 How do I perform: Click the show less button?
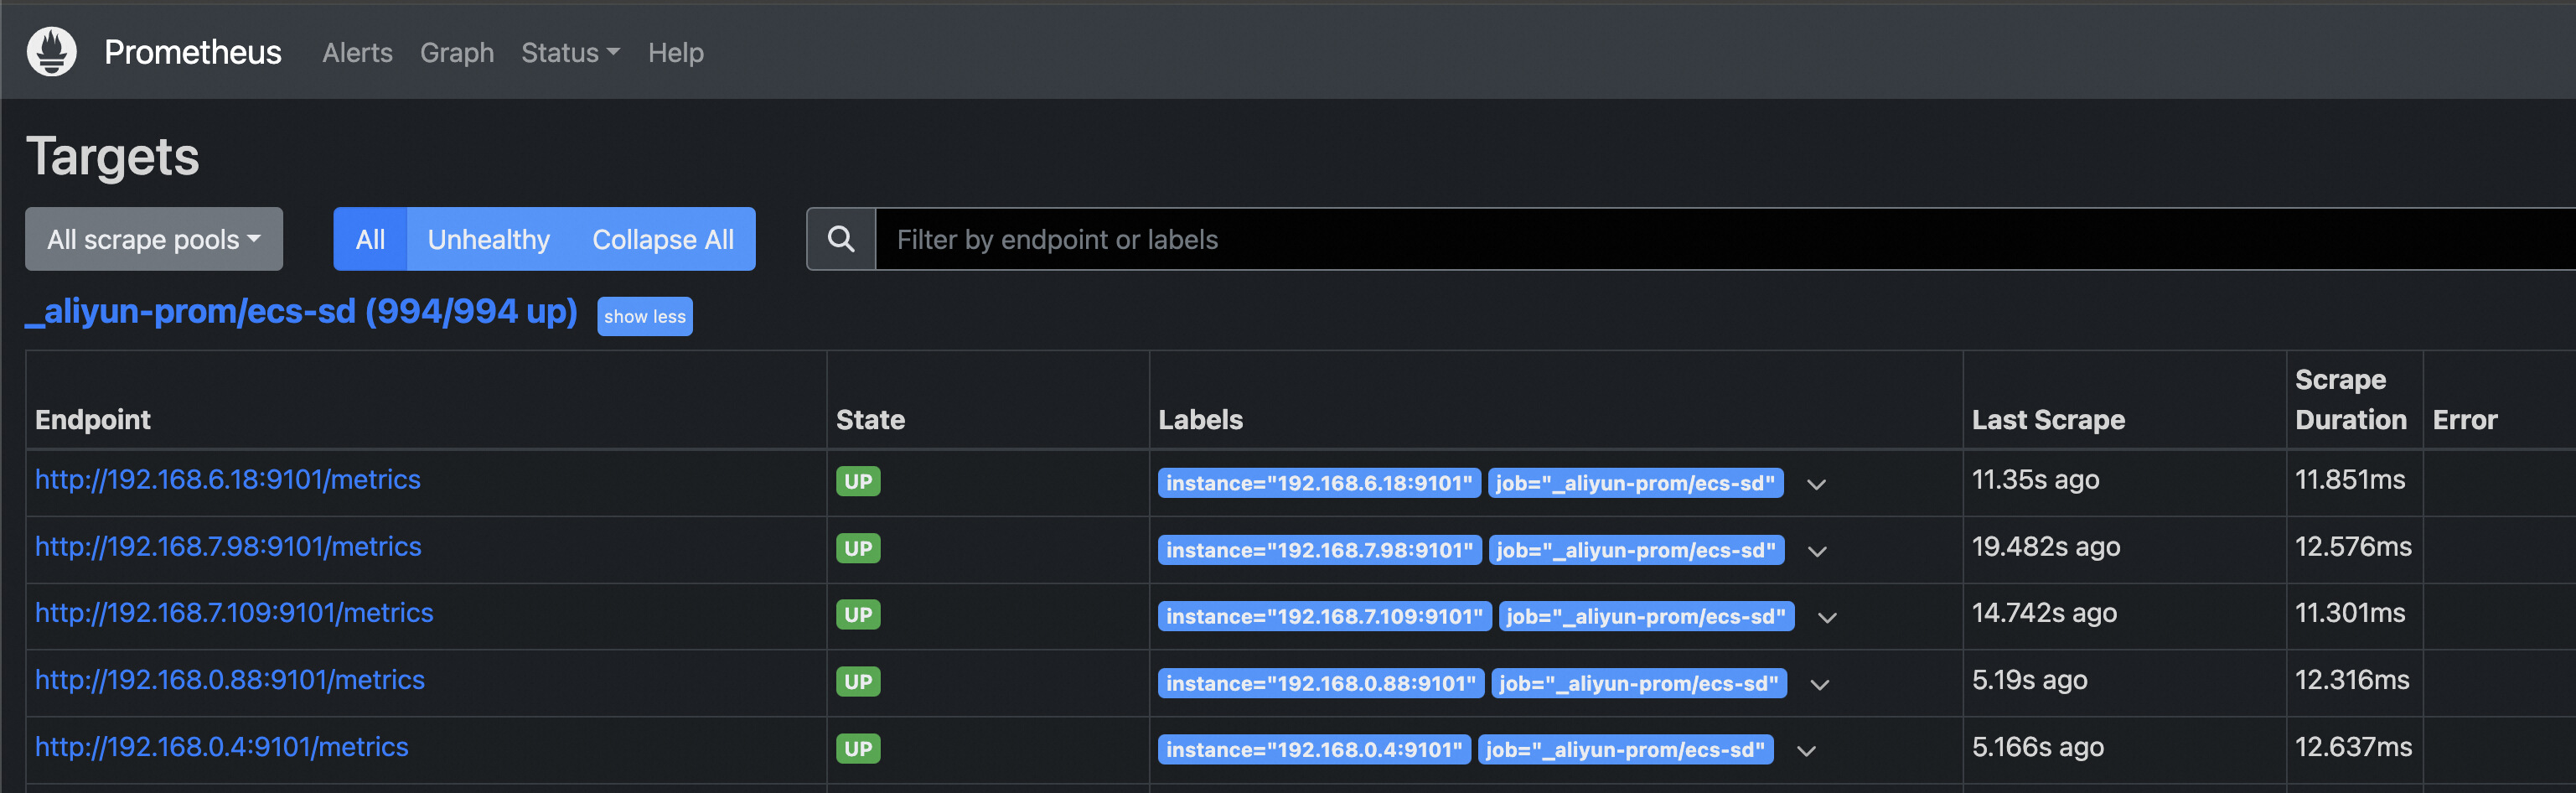(x=644, y=316)
